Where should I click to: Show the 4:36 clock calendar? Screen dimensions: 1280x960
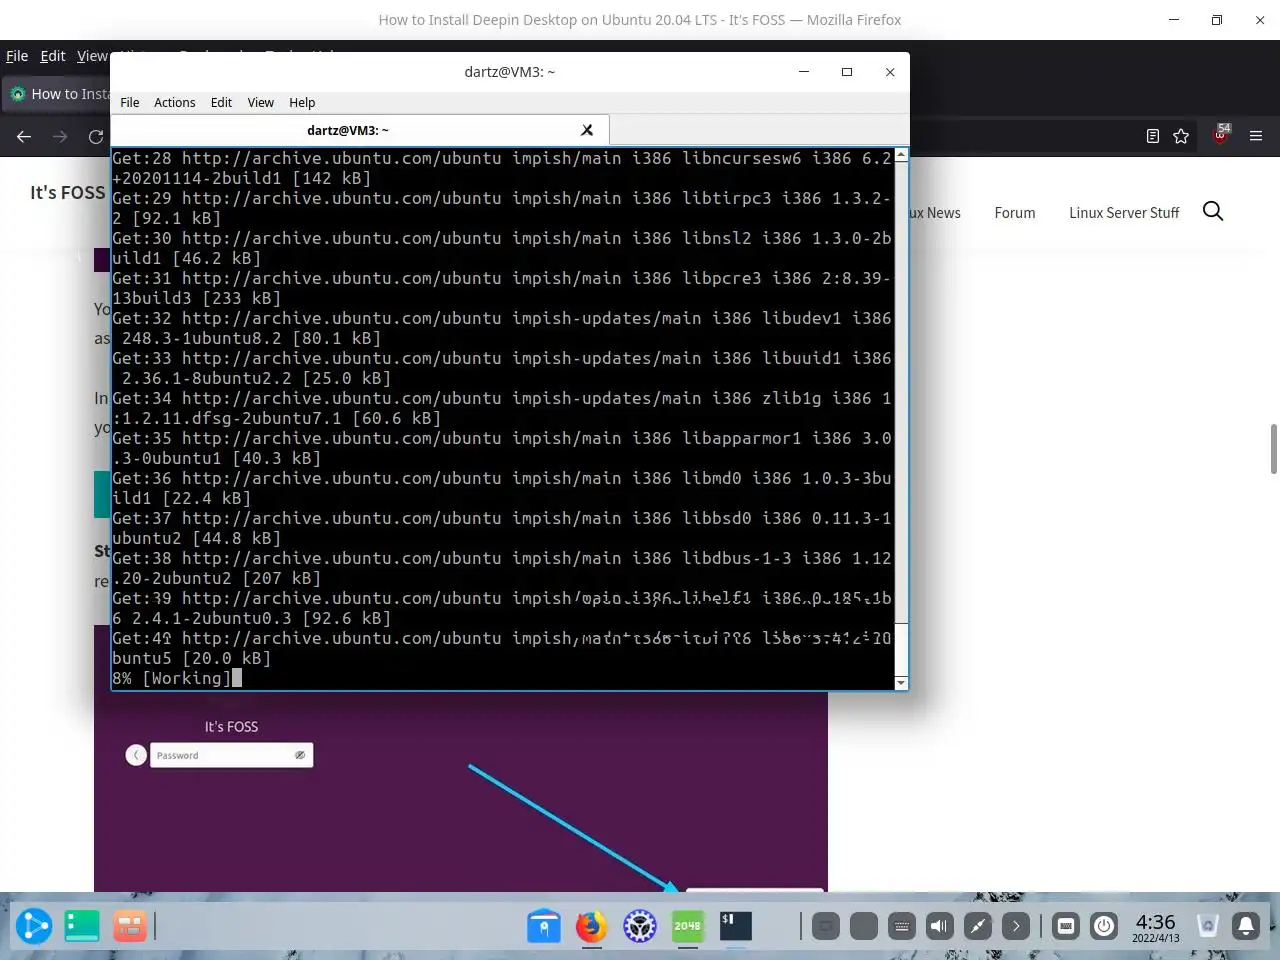tap(1155, 927)
